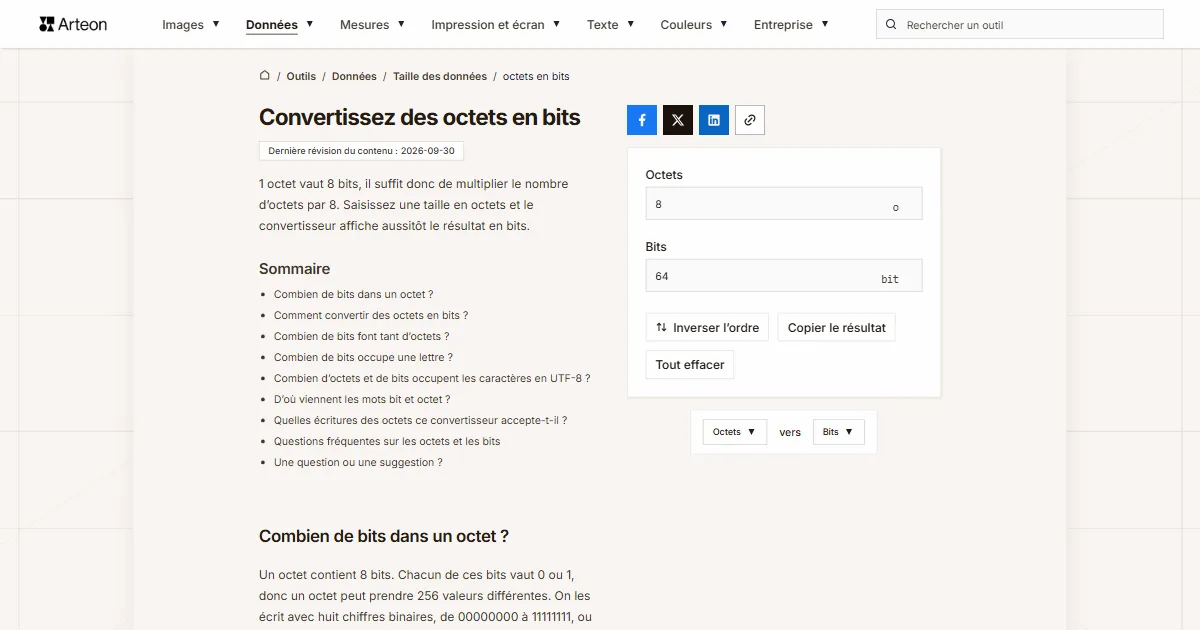This screenshot has width=1200, height=630.
Task: Expand the Couleurs menu
Action: pyautogui.click(x=694, y=25)
